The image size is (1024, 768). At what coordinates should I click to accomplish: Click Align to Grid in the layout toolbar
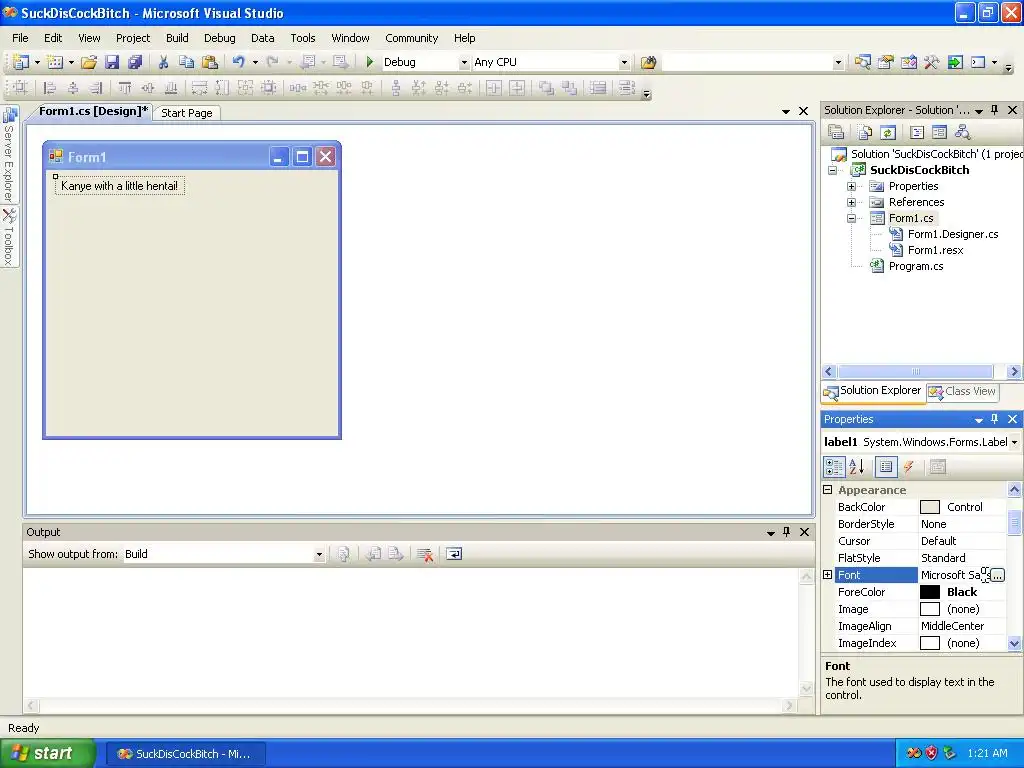point(20,88)
